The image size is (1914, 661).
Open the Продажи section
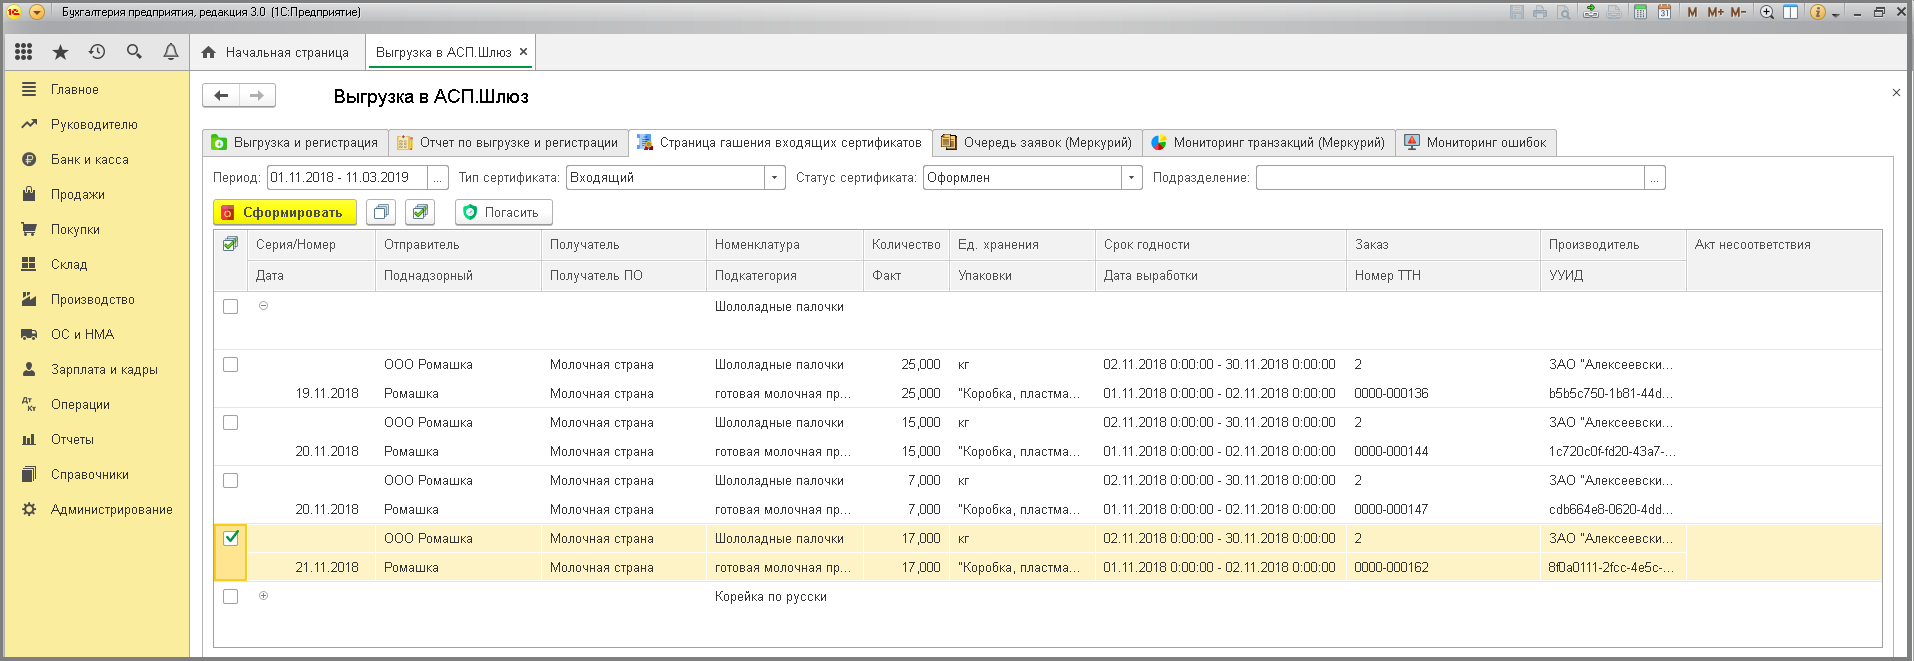pos(96,194)
